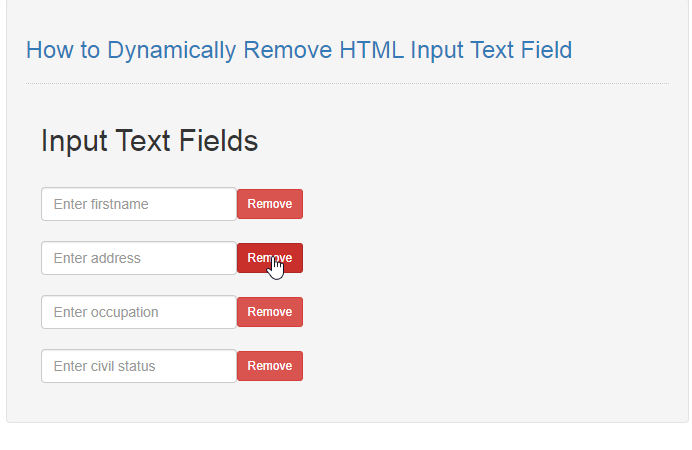
Task: Open the 'How to Dynamically Remove HTML Input Text Field' link
Action: [299, 50]
